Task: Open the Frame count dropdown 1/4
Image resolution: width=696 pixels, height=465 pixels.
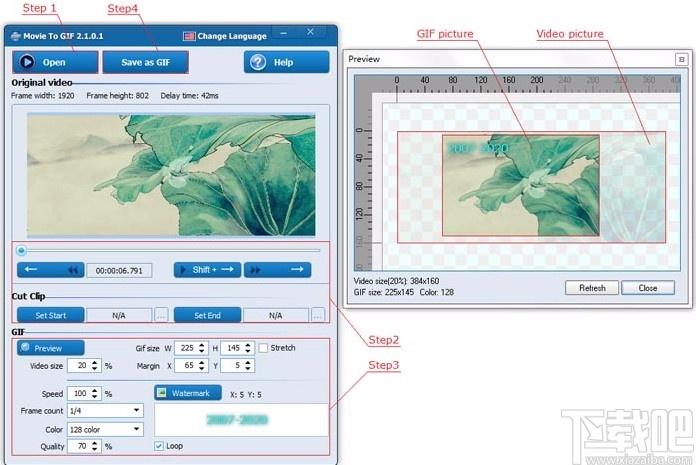Action: coord(105,410)
